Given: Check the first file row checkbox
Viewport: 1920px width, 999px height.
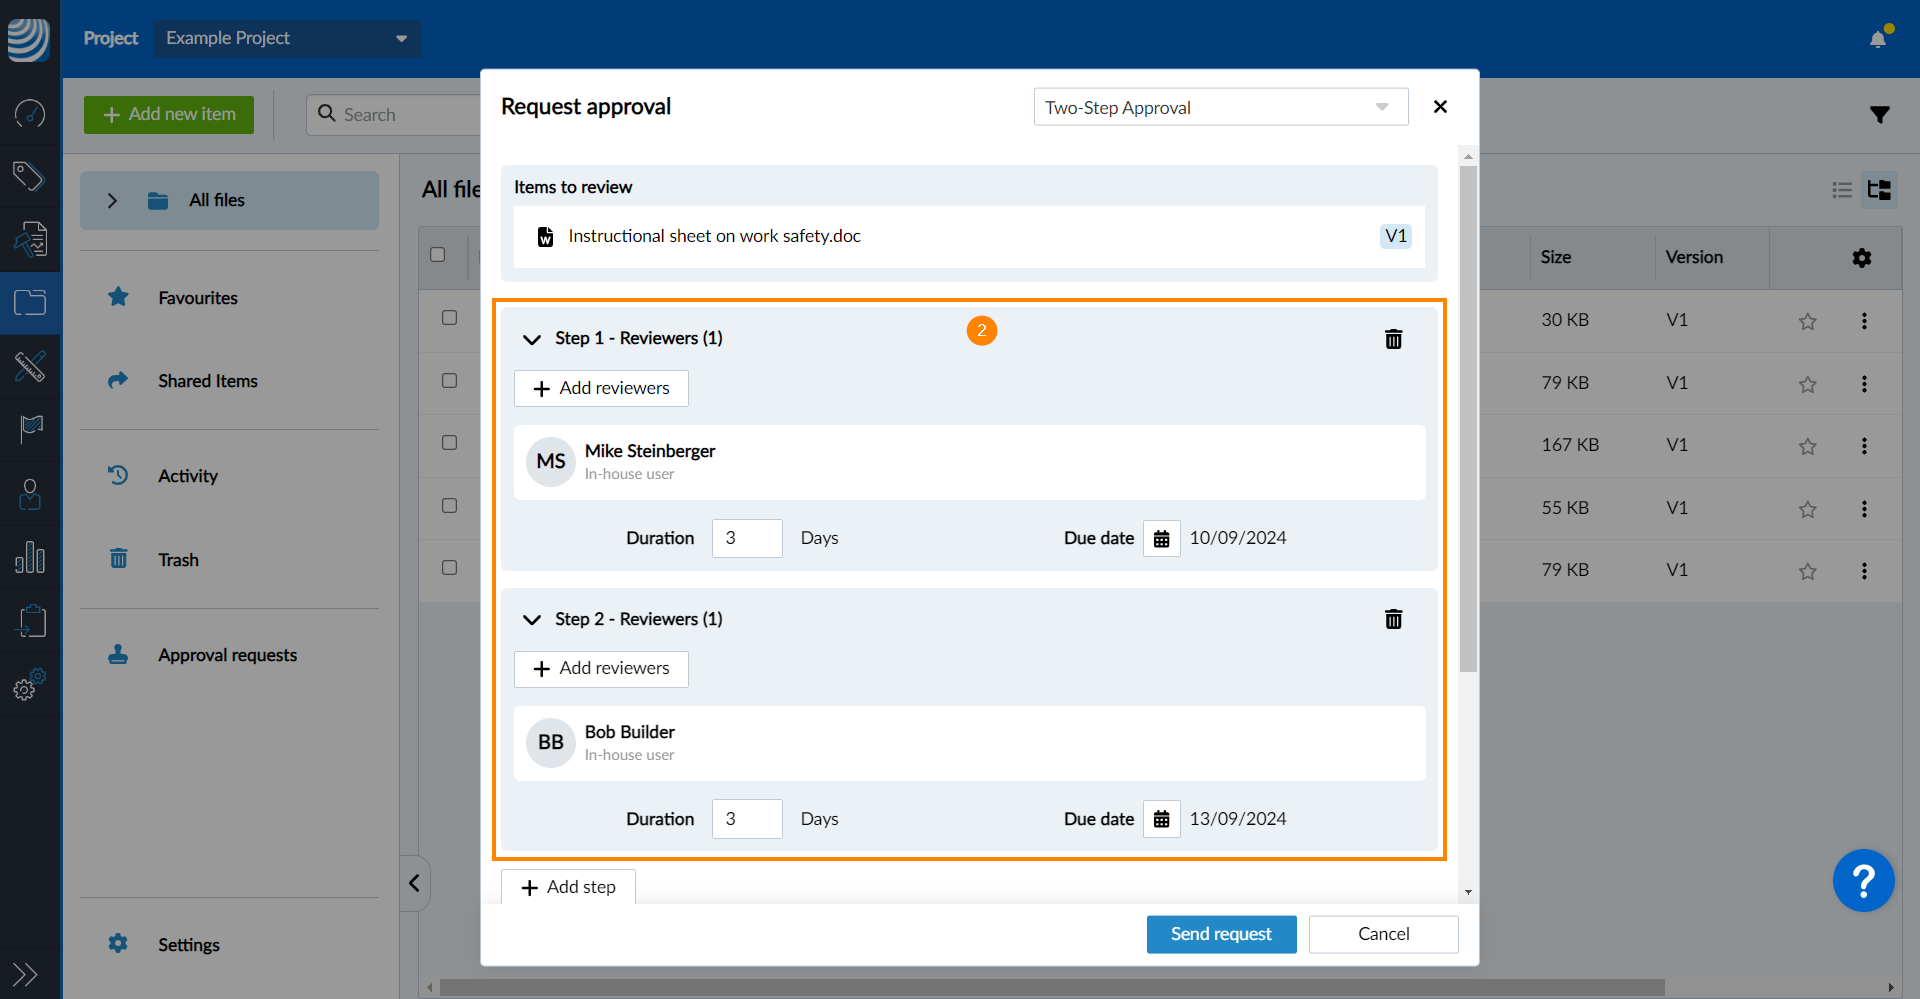Looking at the screenshot, I should 450,318.
